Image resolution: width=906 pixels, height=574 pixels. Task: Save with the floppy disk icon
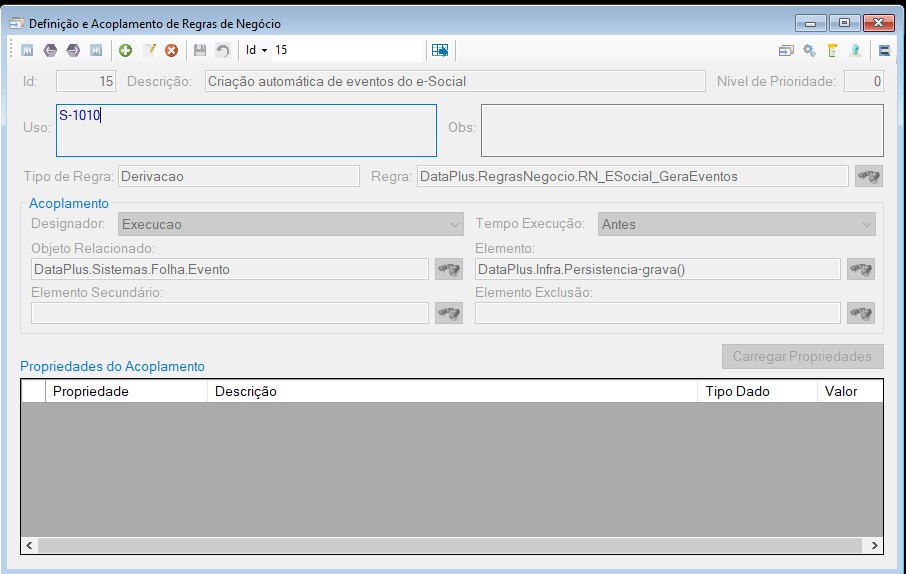(200, 50)
